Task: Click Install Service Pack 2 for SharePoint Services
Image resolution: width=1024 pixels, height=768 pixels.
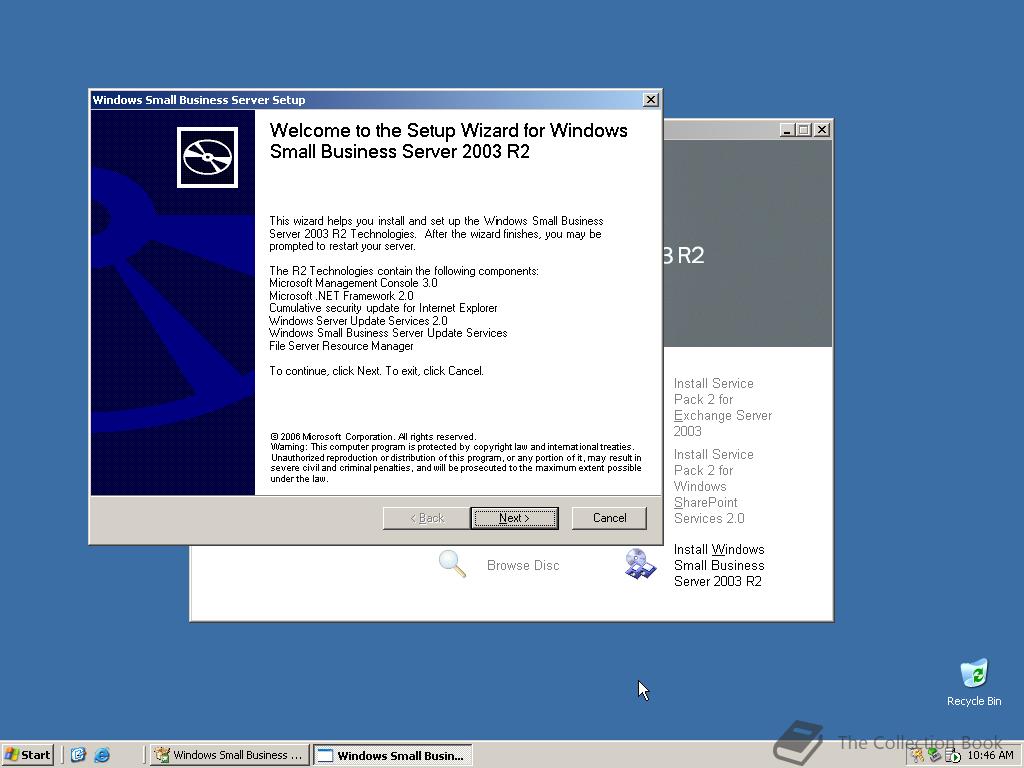Action: click(713, 487)
